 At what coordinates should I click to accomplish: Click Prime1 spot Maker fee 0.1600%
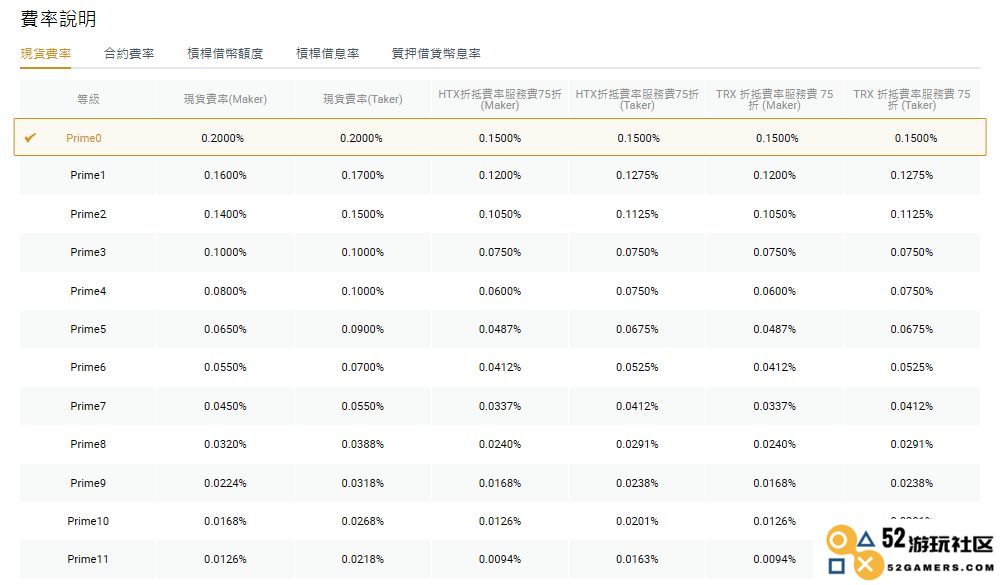click(225, 175)
